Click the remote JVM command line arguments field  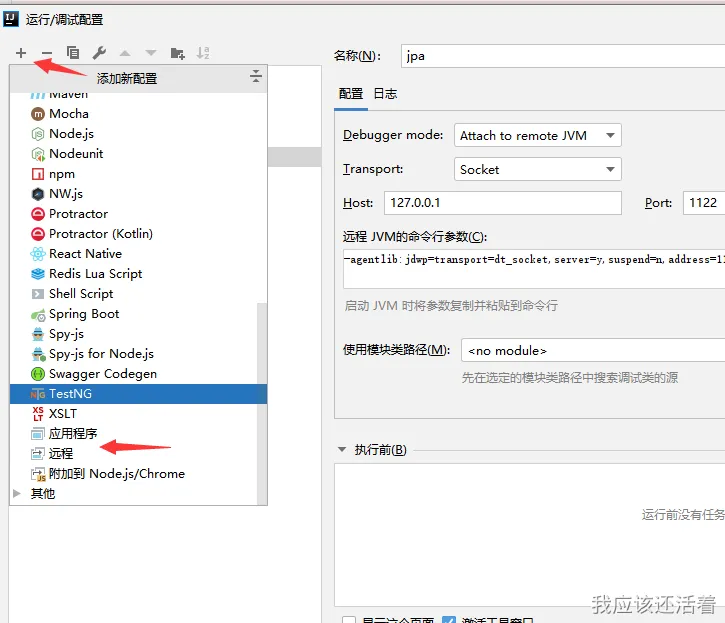(x=534, y=268)
